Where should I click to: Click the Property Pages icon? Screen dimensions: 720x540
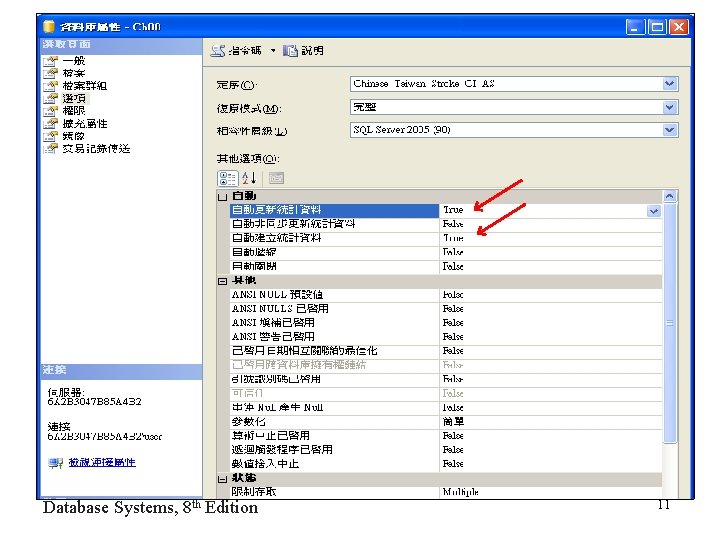(x=276, y=178)
